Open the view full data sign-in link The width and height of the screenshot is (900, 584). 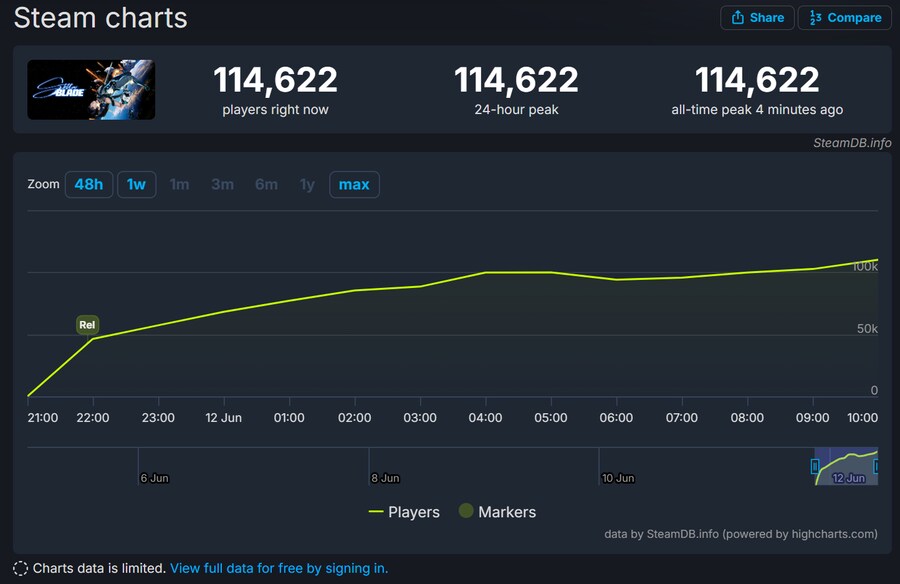[279, 568]
